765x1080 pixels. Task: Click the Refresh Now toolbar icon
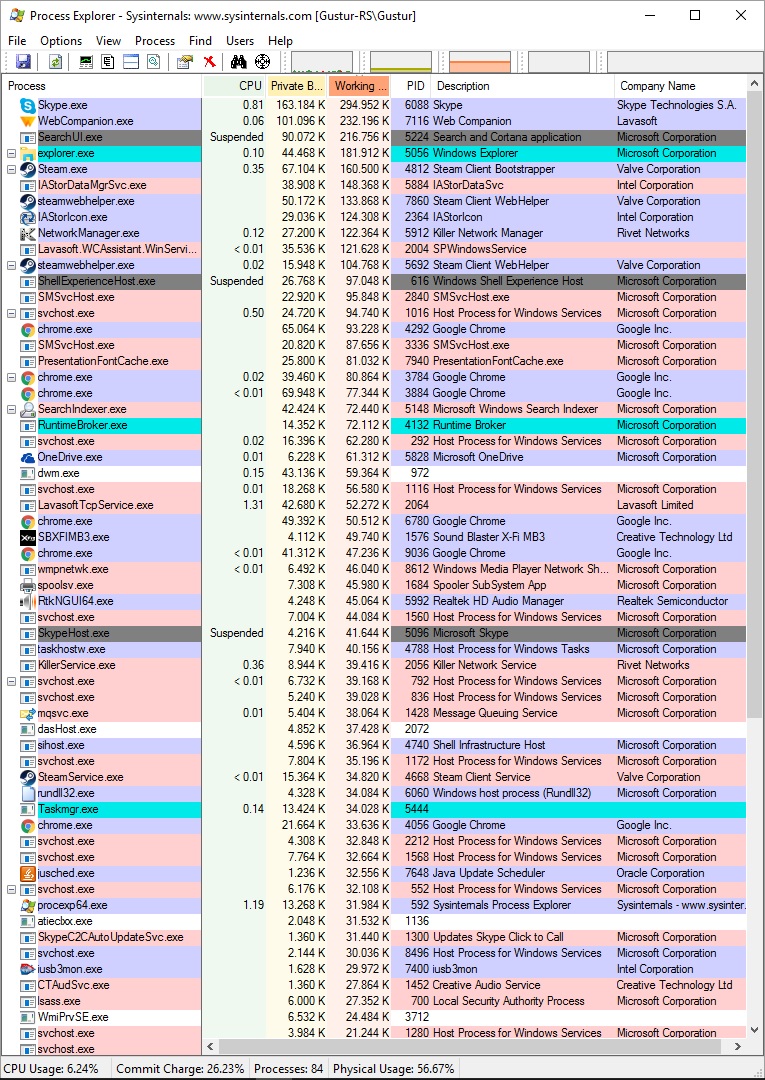tap(56, 62)
